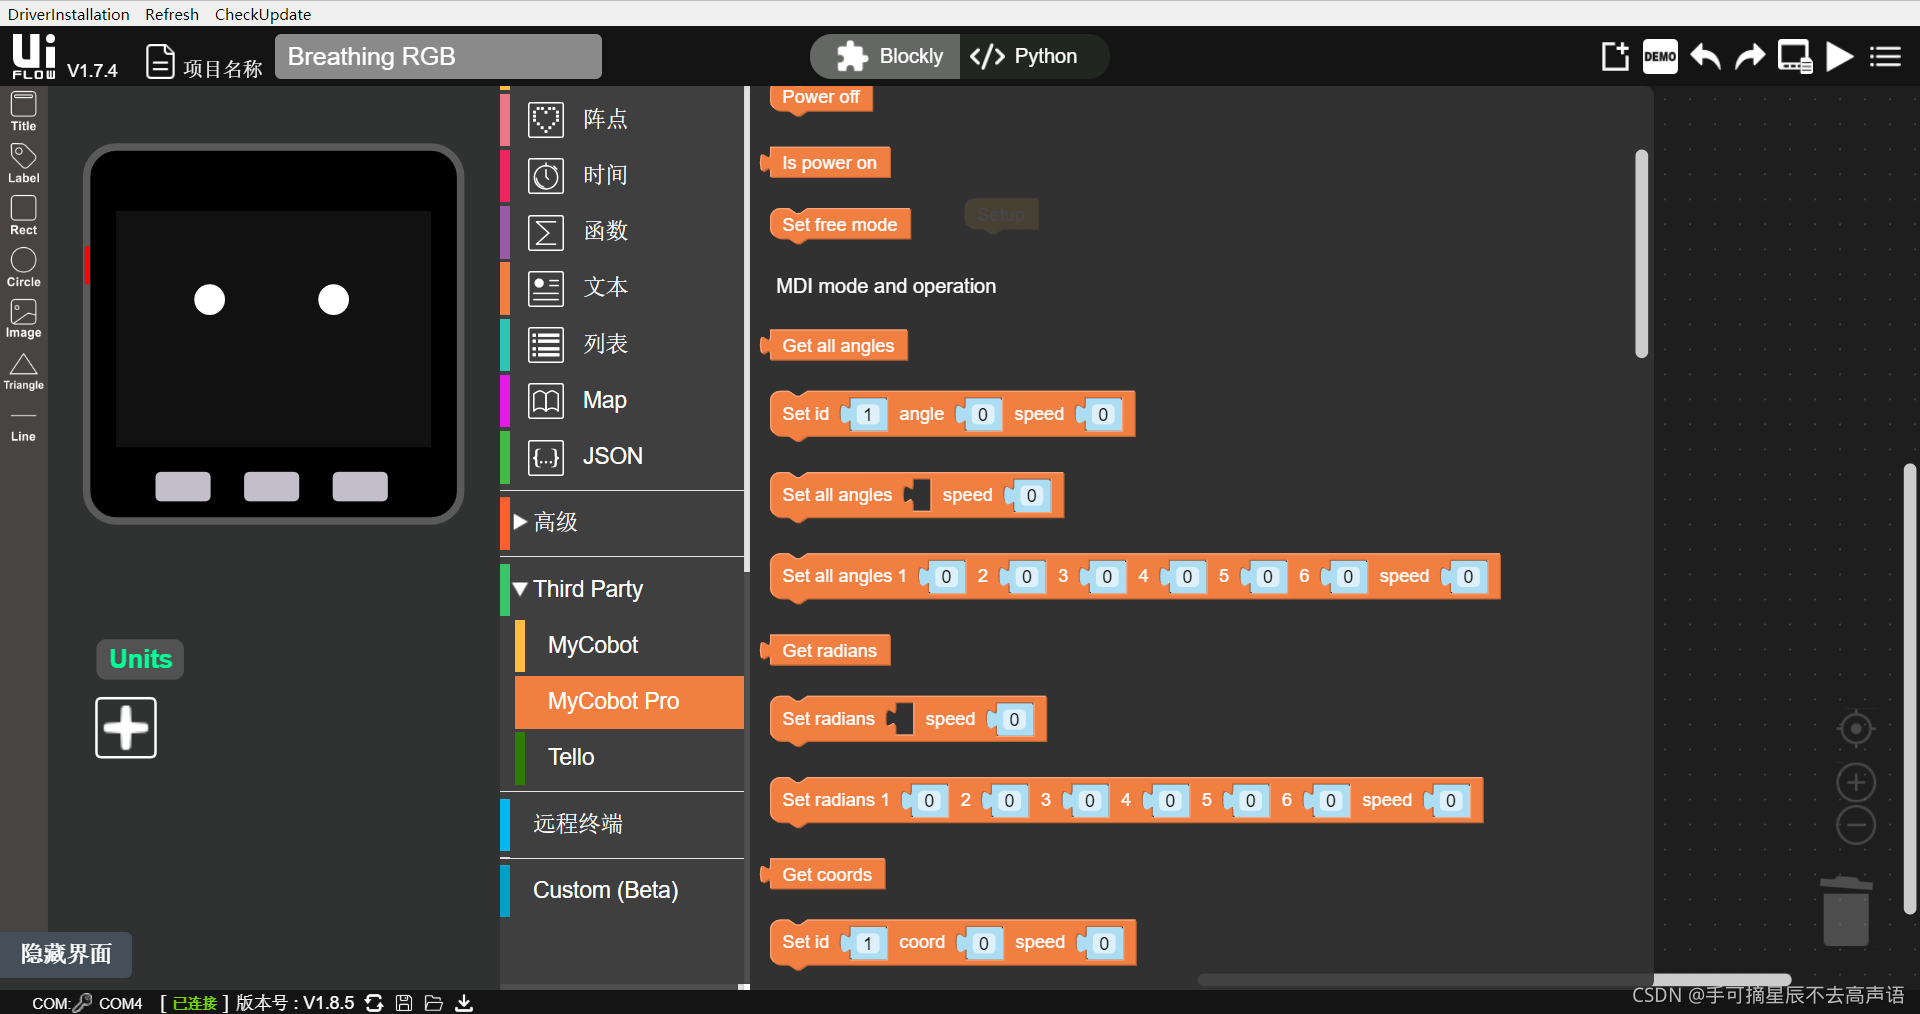Screen dimensions: 1920x1014
Task: Zoom in using the plus control
Action: (1855, 783)
